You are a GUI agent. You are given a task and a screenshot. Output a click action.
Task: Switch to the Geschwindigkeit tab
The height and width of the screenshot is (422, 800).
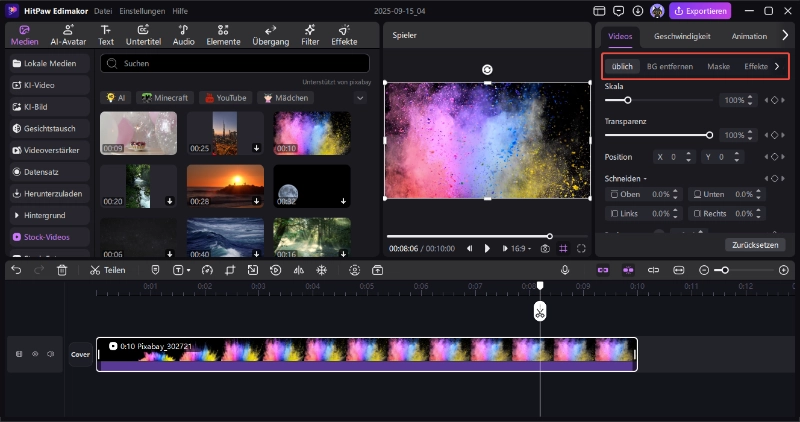tap(682, 36)
